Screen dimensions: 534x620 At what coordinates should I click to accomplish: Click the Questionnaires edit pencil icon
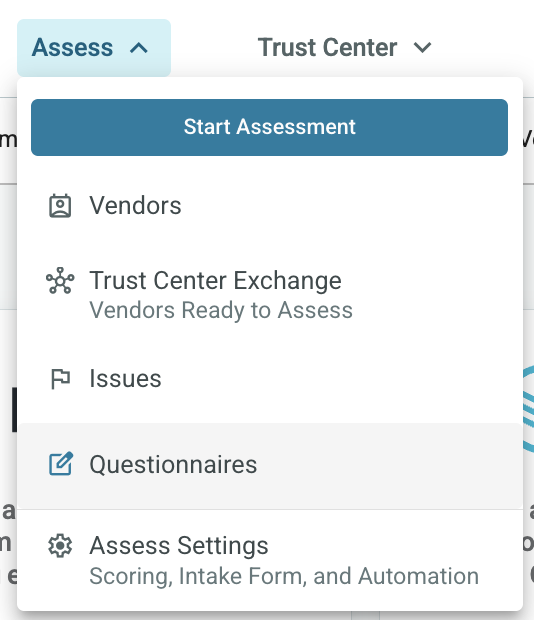(61, 463)
